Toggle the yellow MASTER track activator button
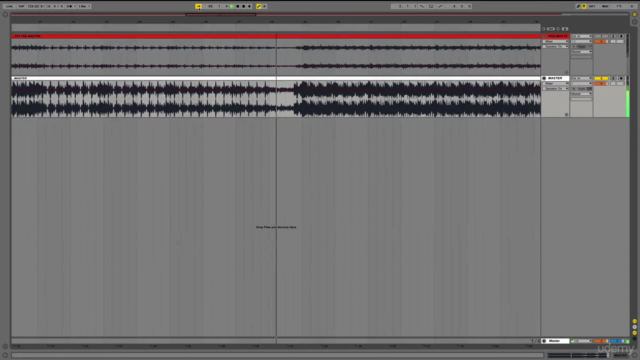The height and width of the screenshot is (360, 640). [x=601, y=78]
